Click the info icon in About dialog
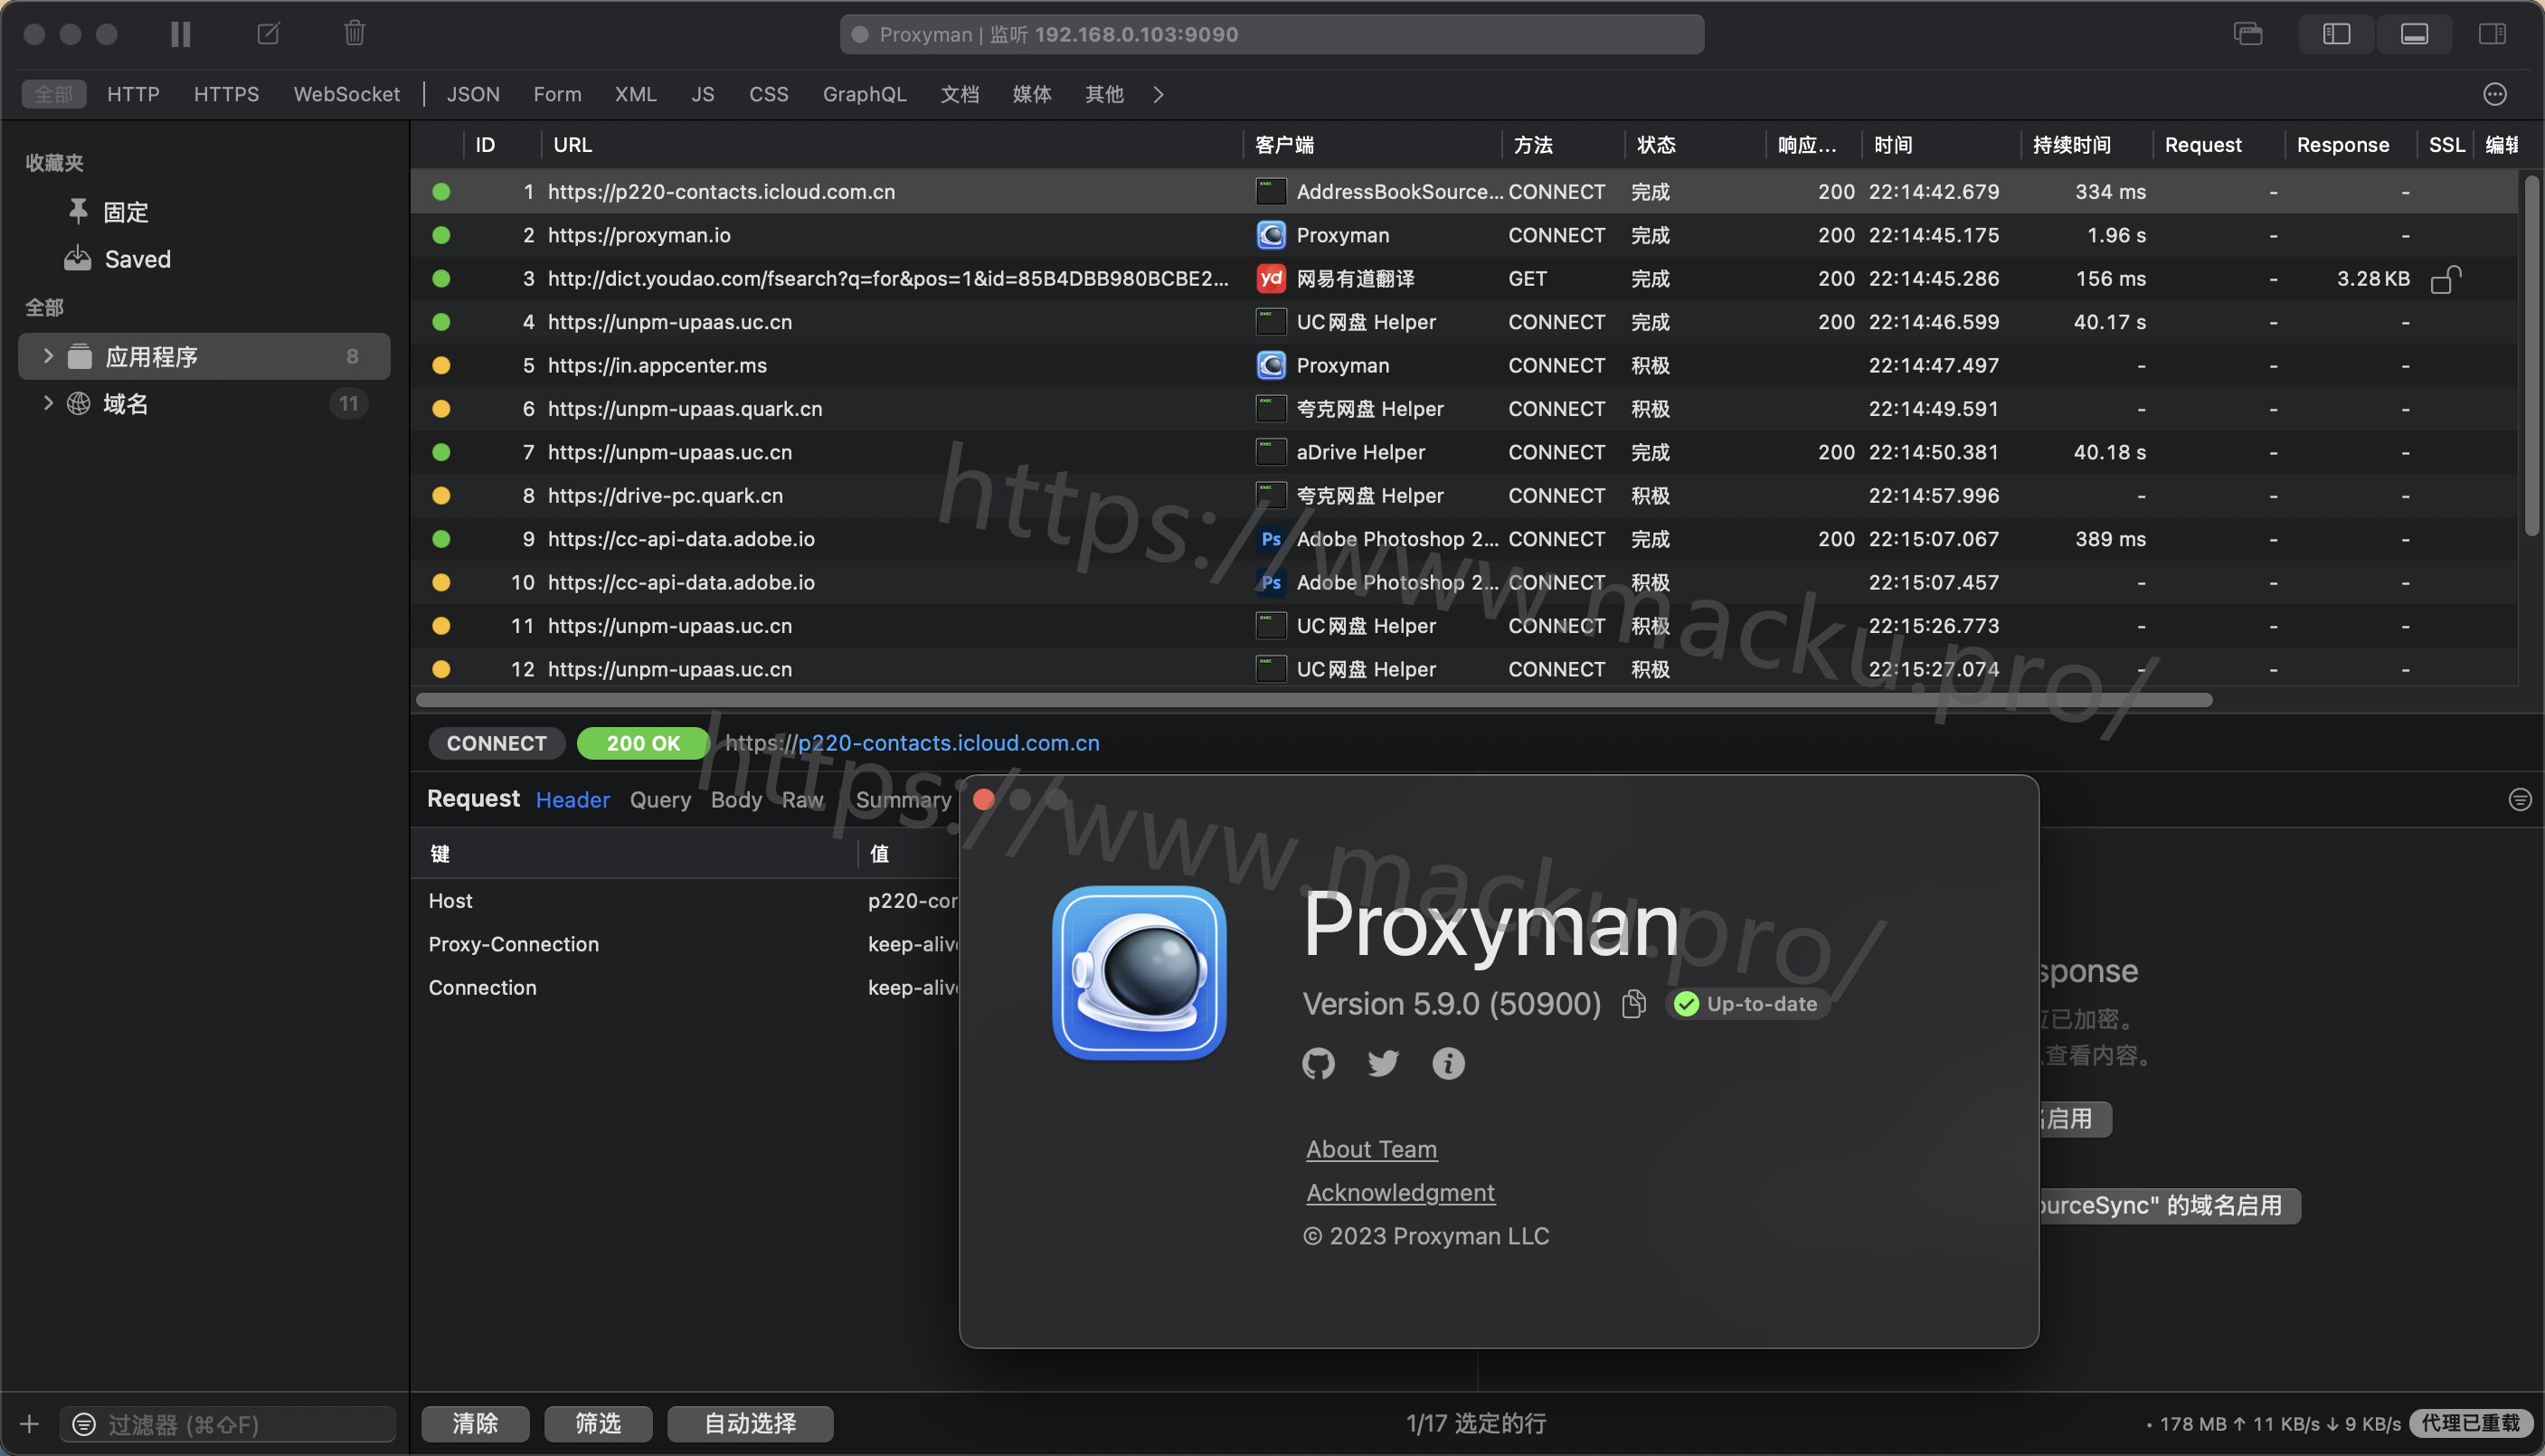The image size is (2545, 1456). pyautogui.click(x=1448, y=1063)
